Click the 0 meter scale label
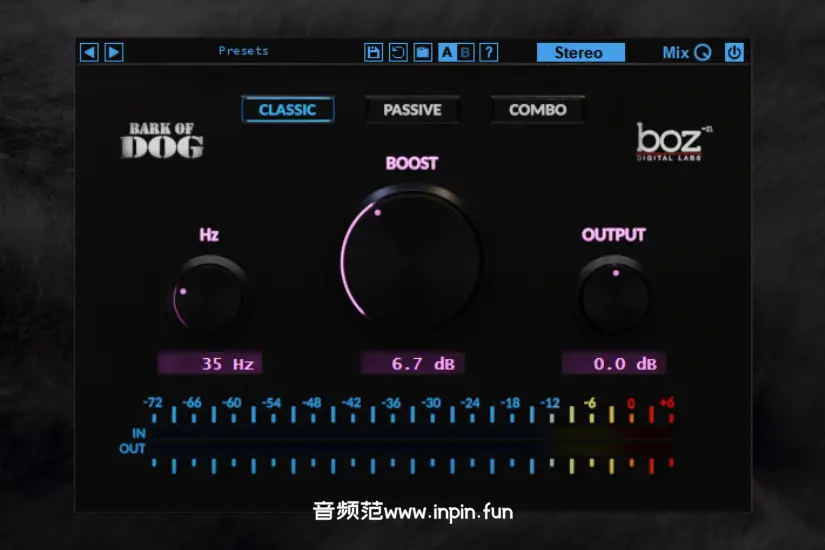This screenshot has height=550, width=825. point(631,403)
